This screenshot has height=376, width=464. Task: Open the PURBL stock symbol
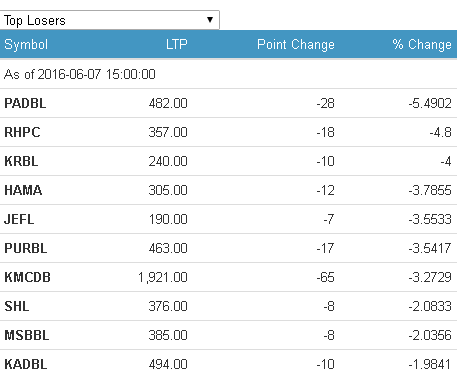coord(26,248)
